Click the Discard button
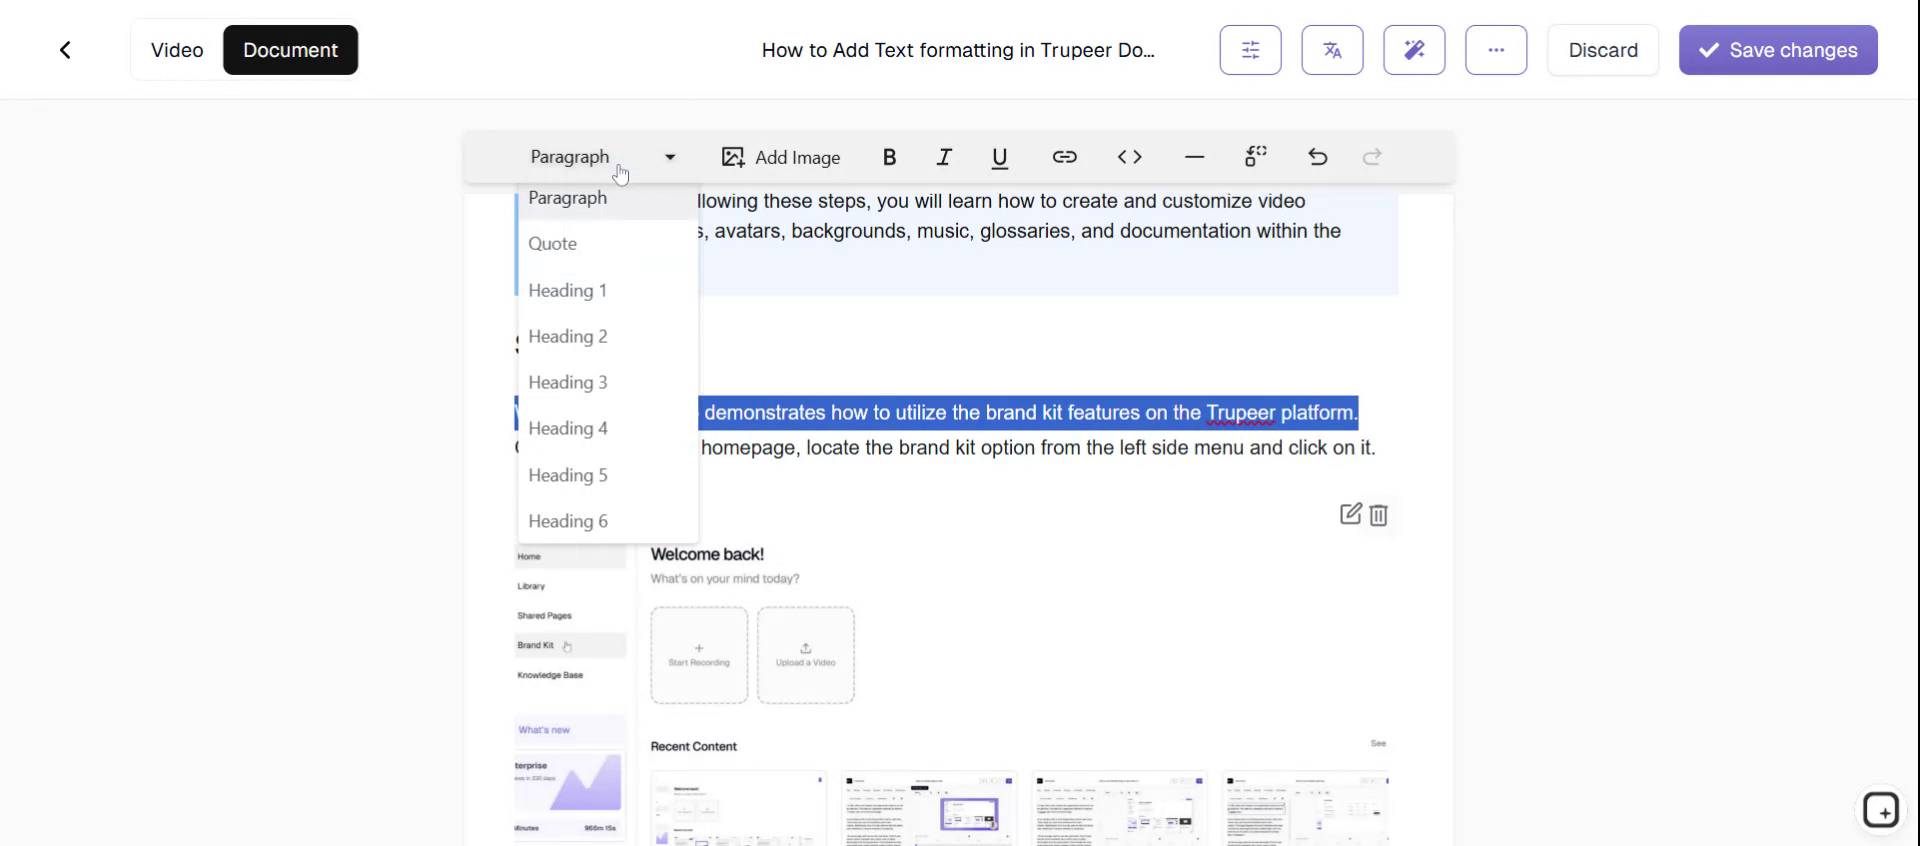This screenshot has height=846, width=1920. click(1603, 50)
